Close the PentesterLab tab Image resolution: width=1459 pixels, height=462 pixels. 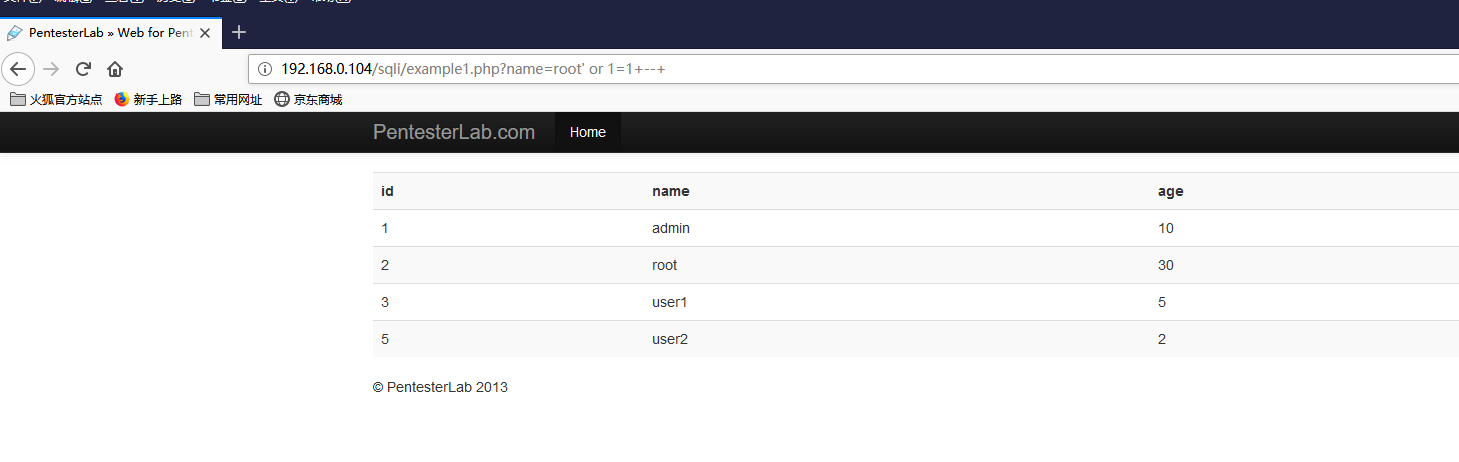pyautogui.click(x=205, y=33)
